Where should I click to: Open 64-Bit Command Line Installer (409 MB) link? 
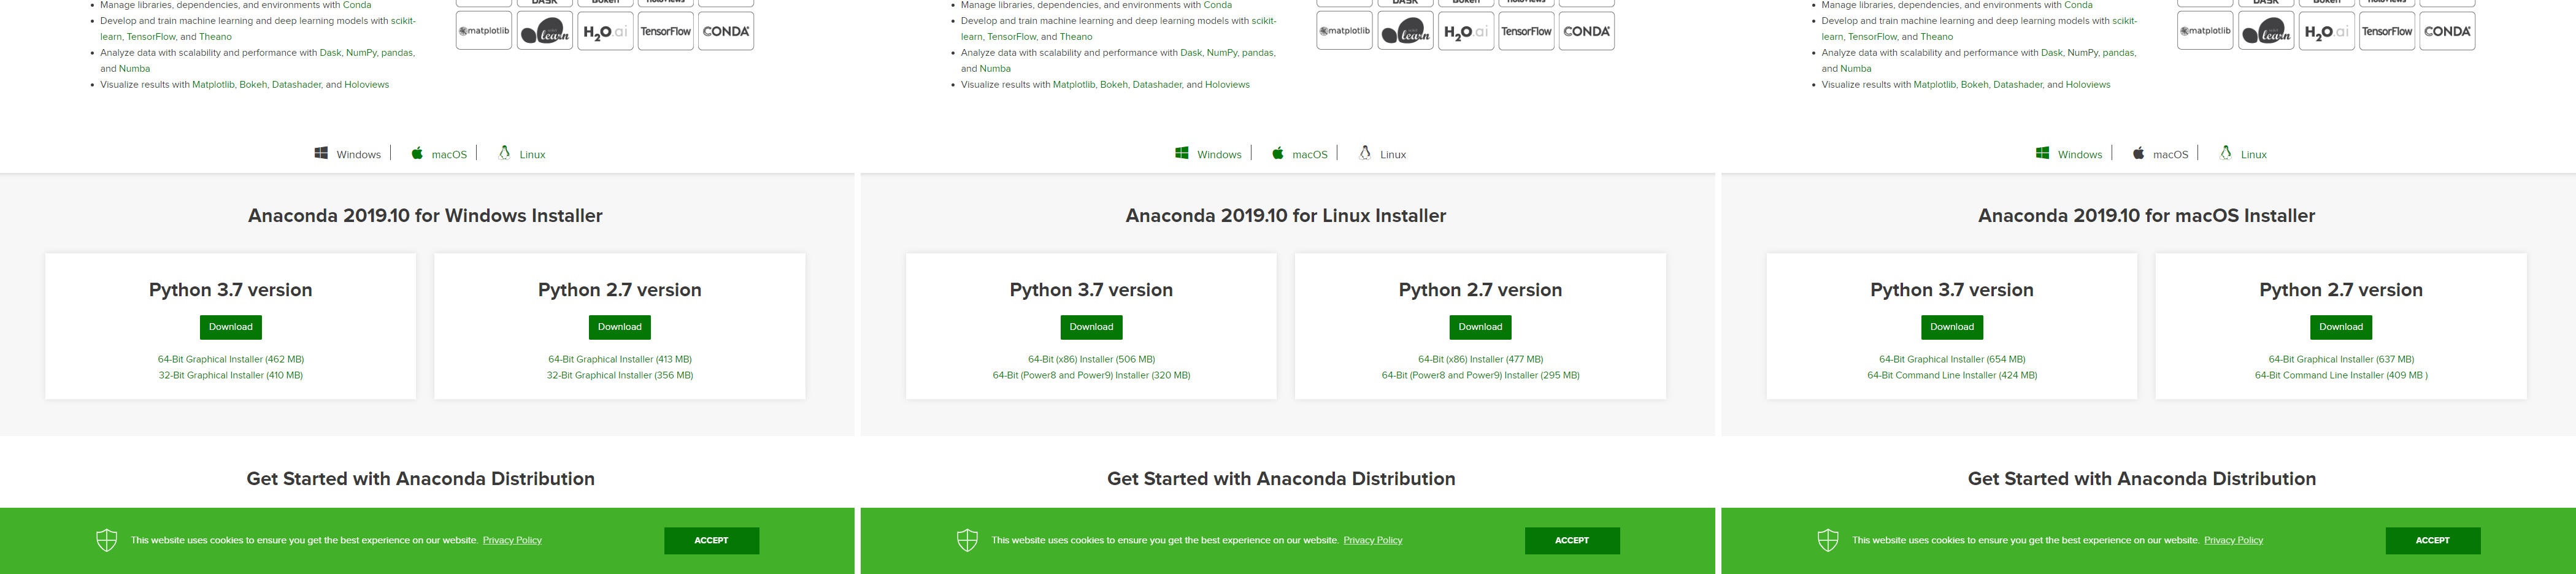(x=2341, y=375)
